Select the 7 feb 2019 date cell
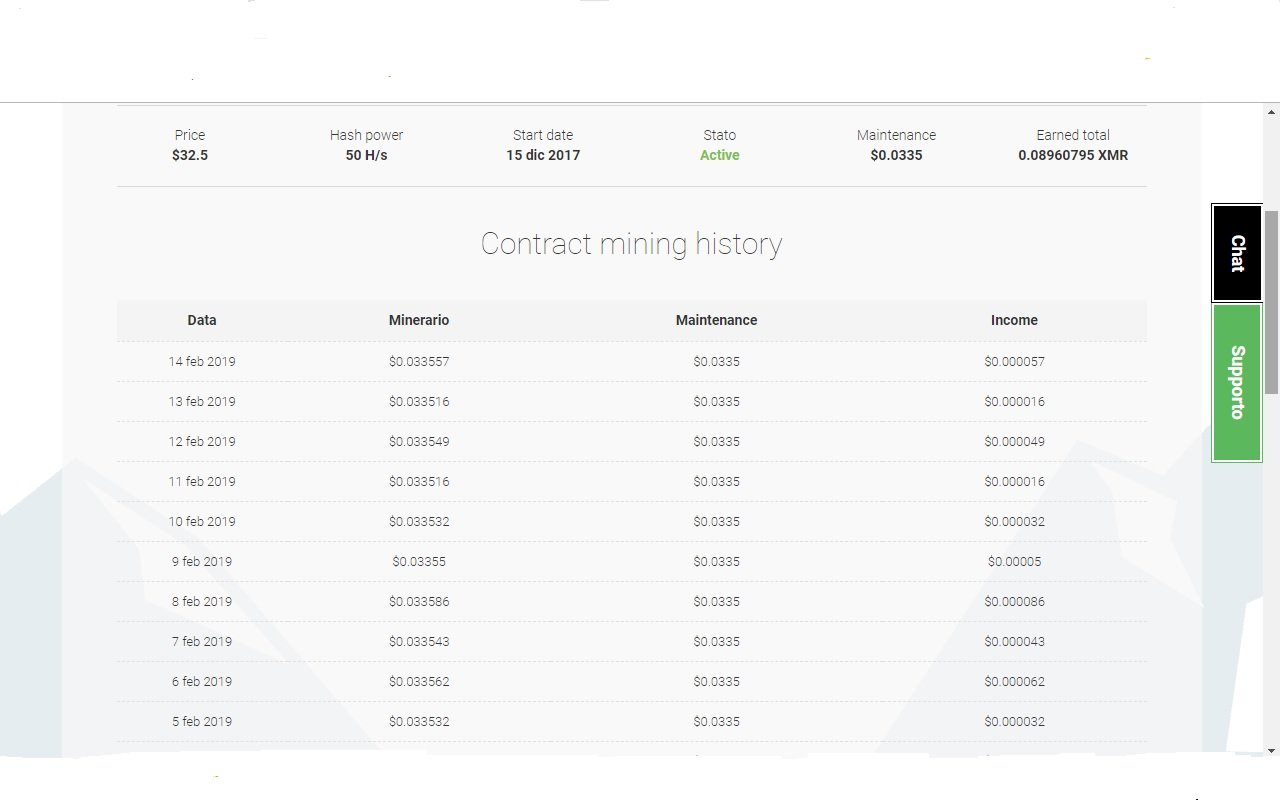 (x=202, y=641)
